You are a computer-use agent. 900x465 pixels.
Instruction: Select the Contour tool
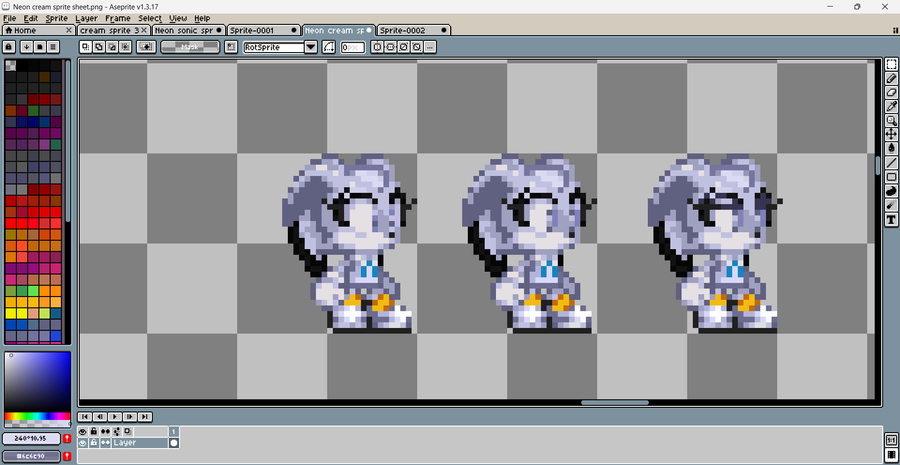pos(891,191)
